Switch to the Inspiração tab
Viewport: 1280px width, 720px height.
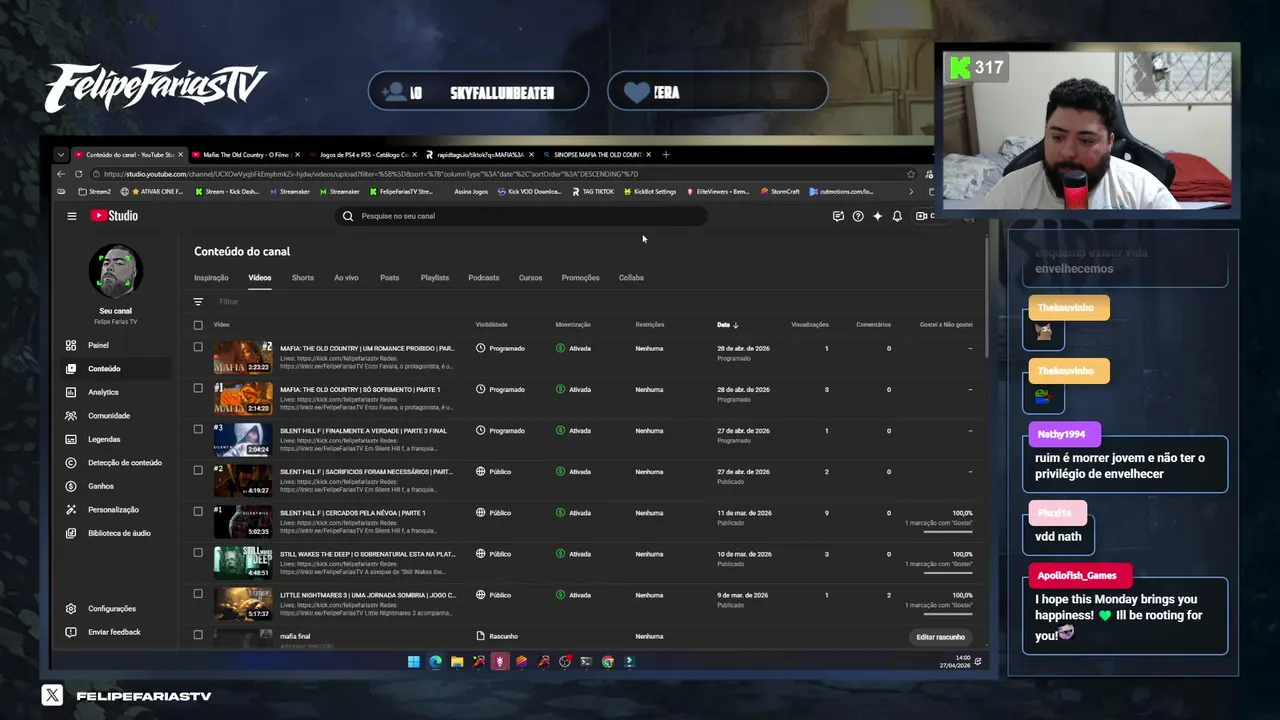coord(211,278)
